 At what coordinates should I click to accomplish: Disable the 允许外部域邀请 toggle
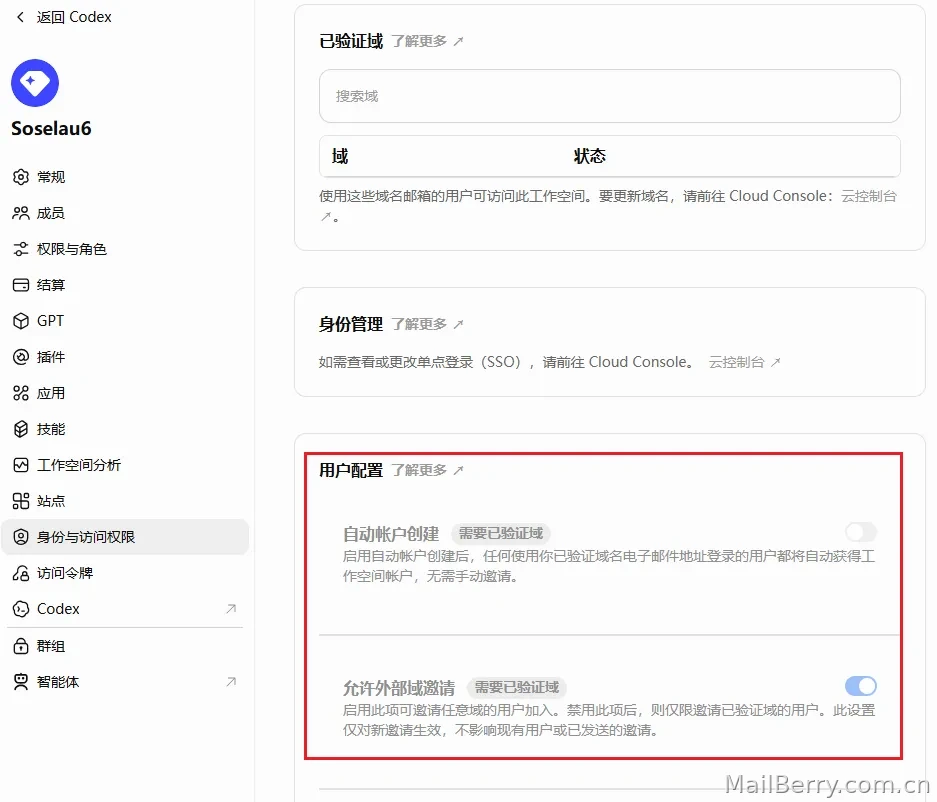(861, 685)
